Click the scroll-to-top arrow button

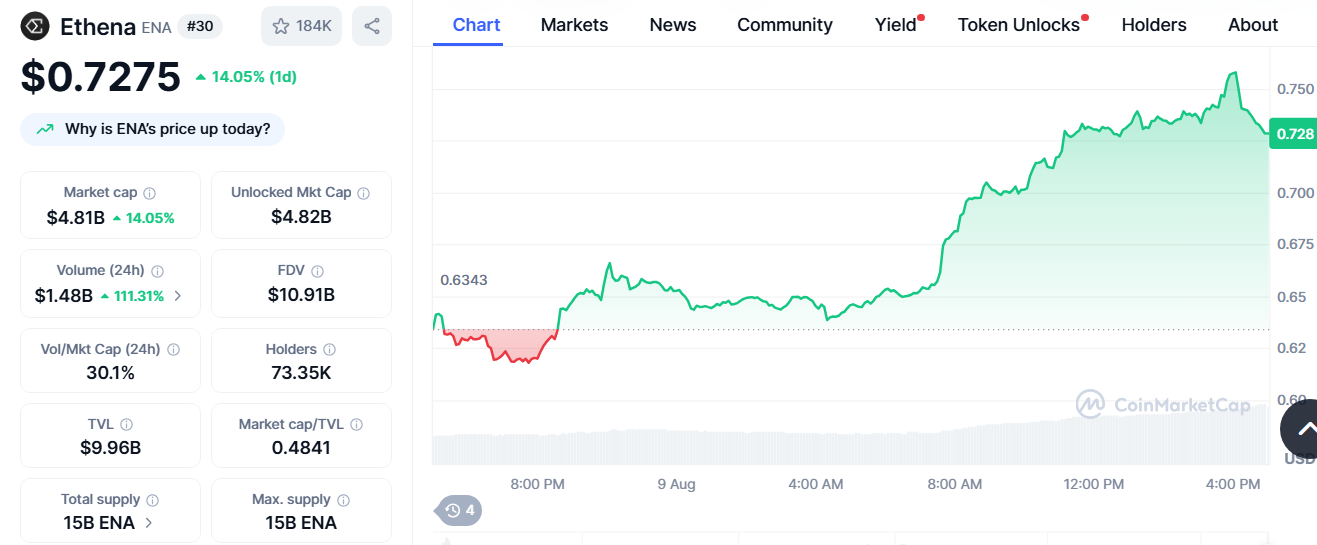click(x=1299, y=429)
